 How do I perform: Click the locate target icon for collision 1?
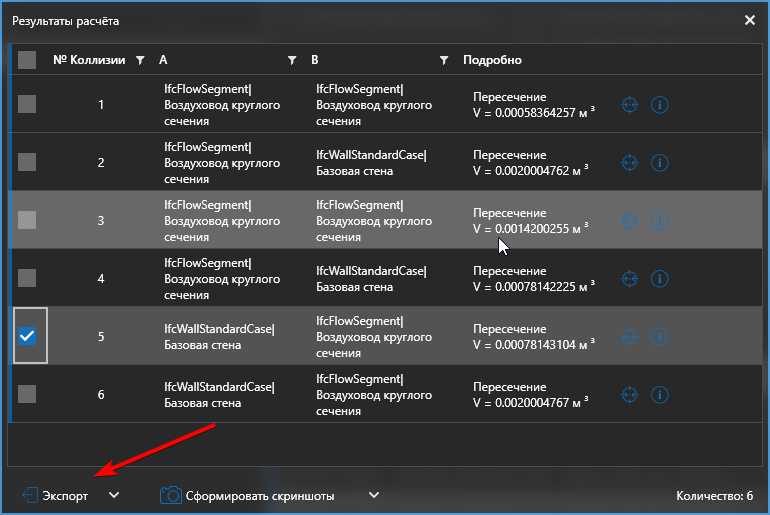pos(630,104)
